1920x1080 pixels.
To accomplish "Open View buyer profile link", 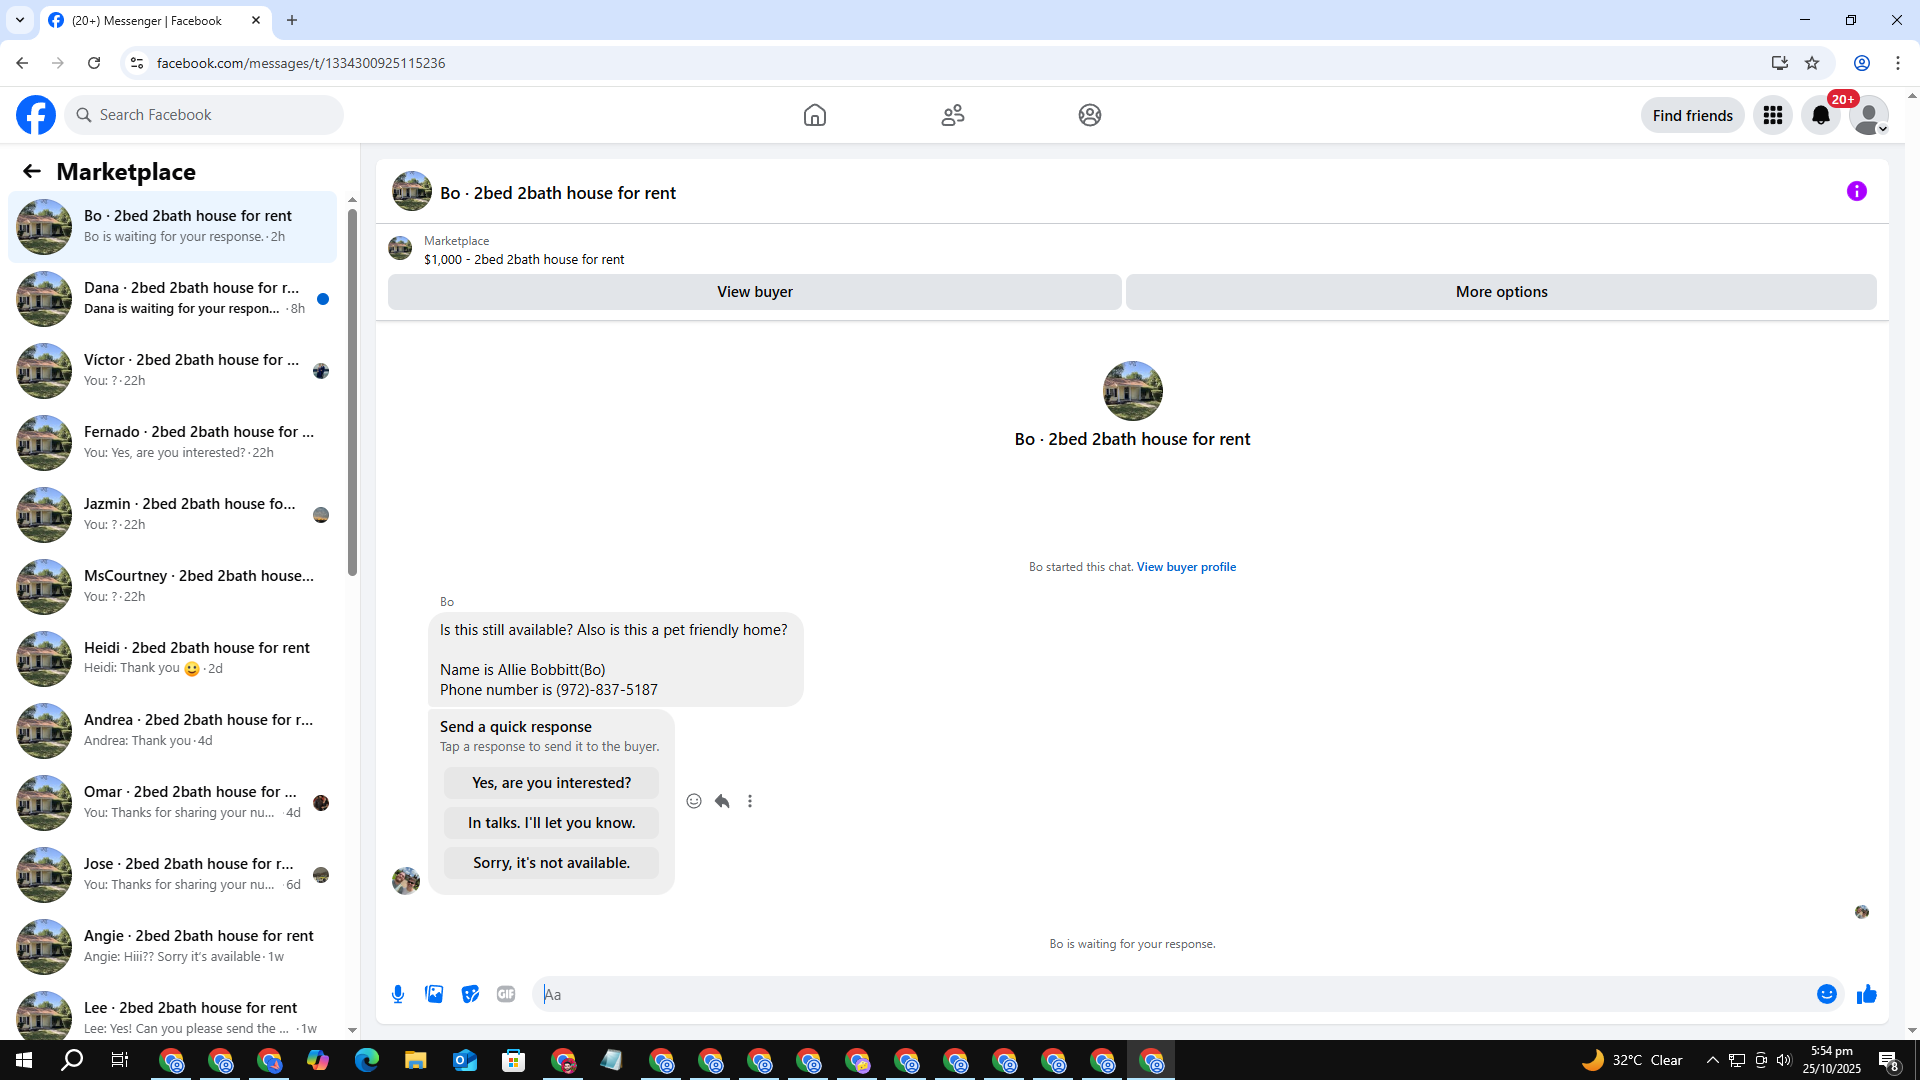I will click(x=1186, y=567).
